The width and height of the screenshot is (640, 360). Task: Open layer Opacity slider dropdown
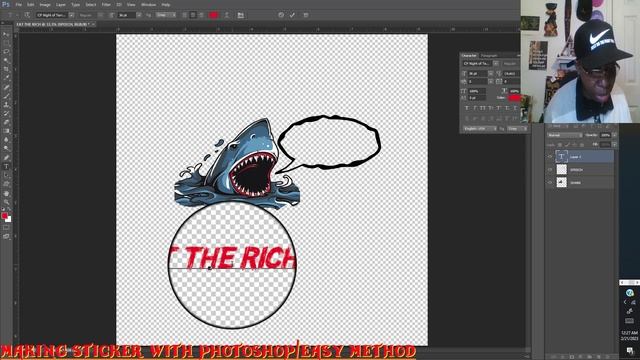(614, 135)
